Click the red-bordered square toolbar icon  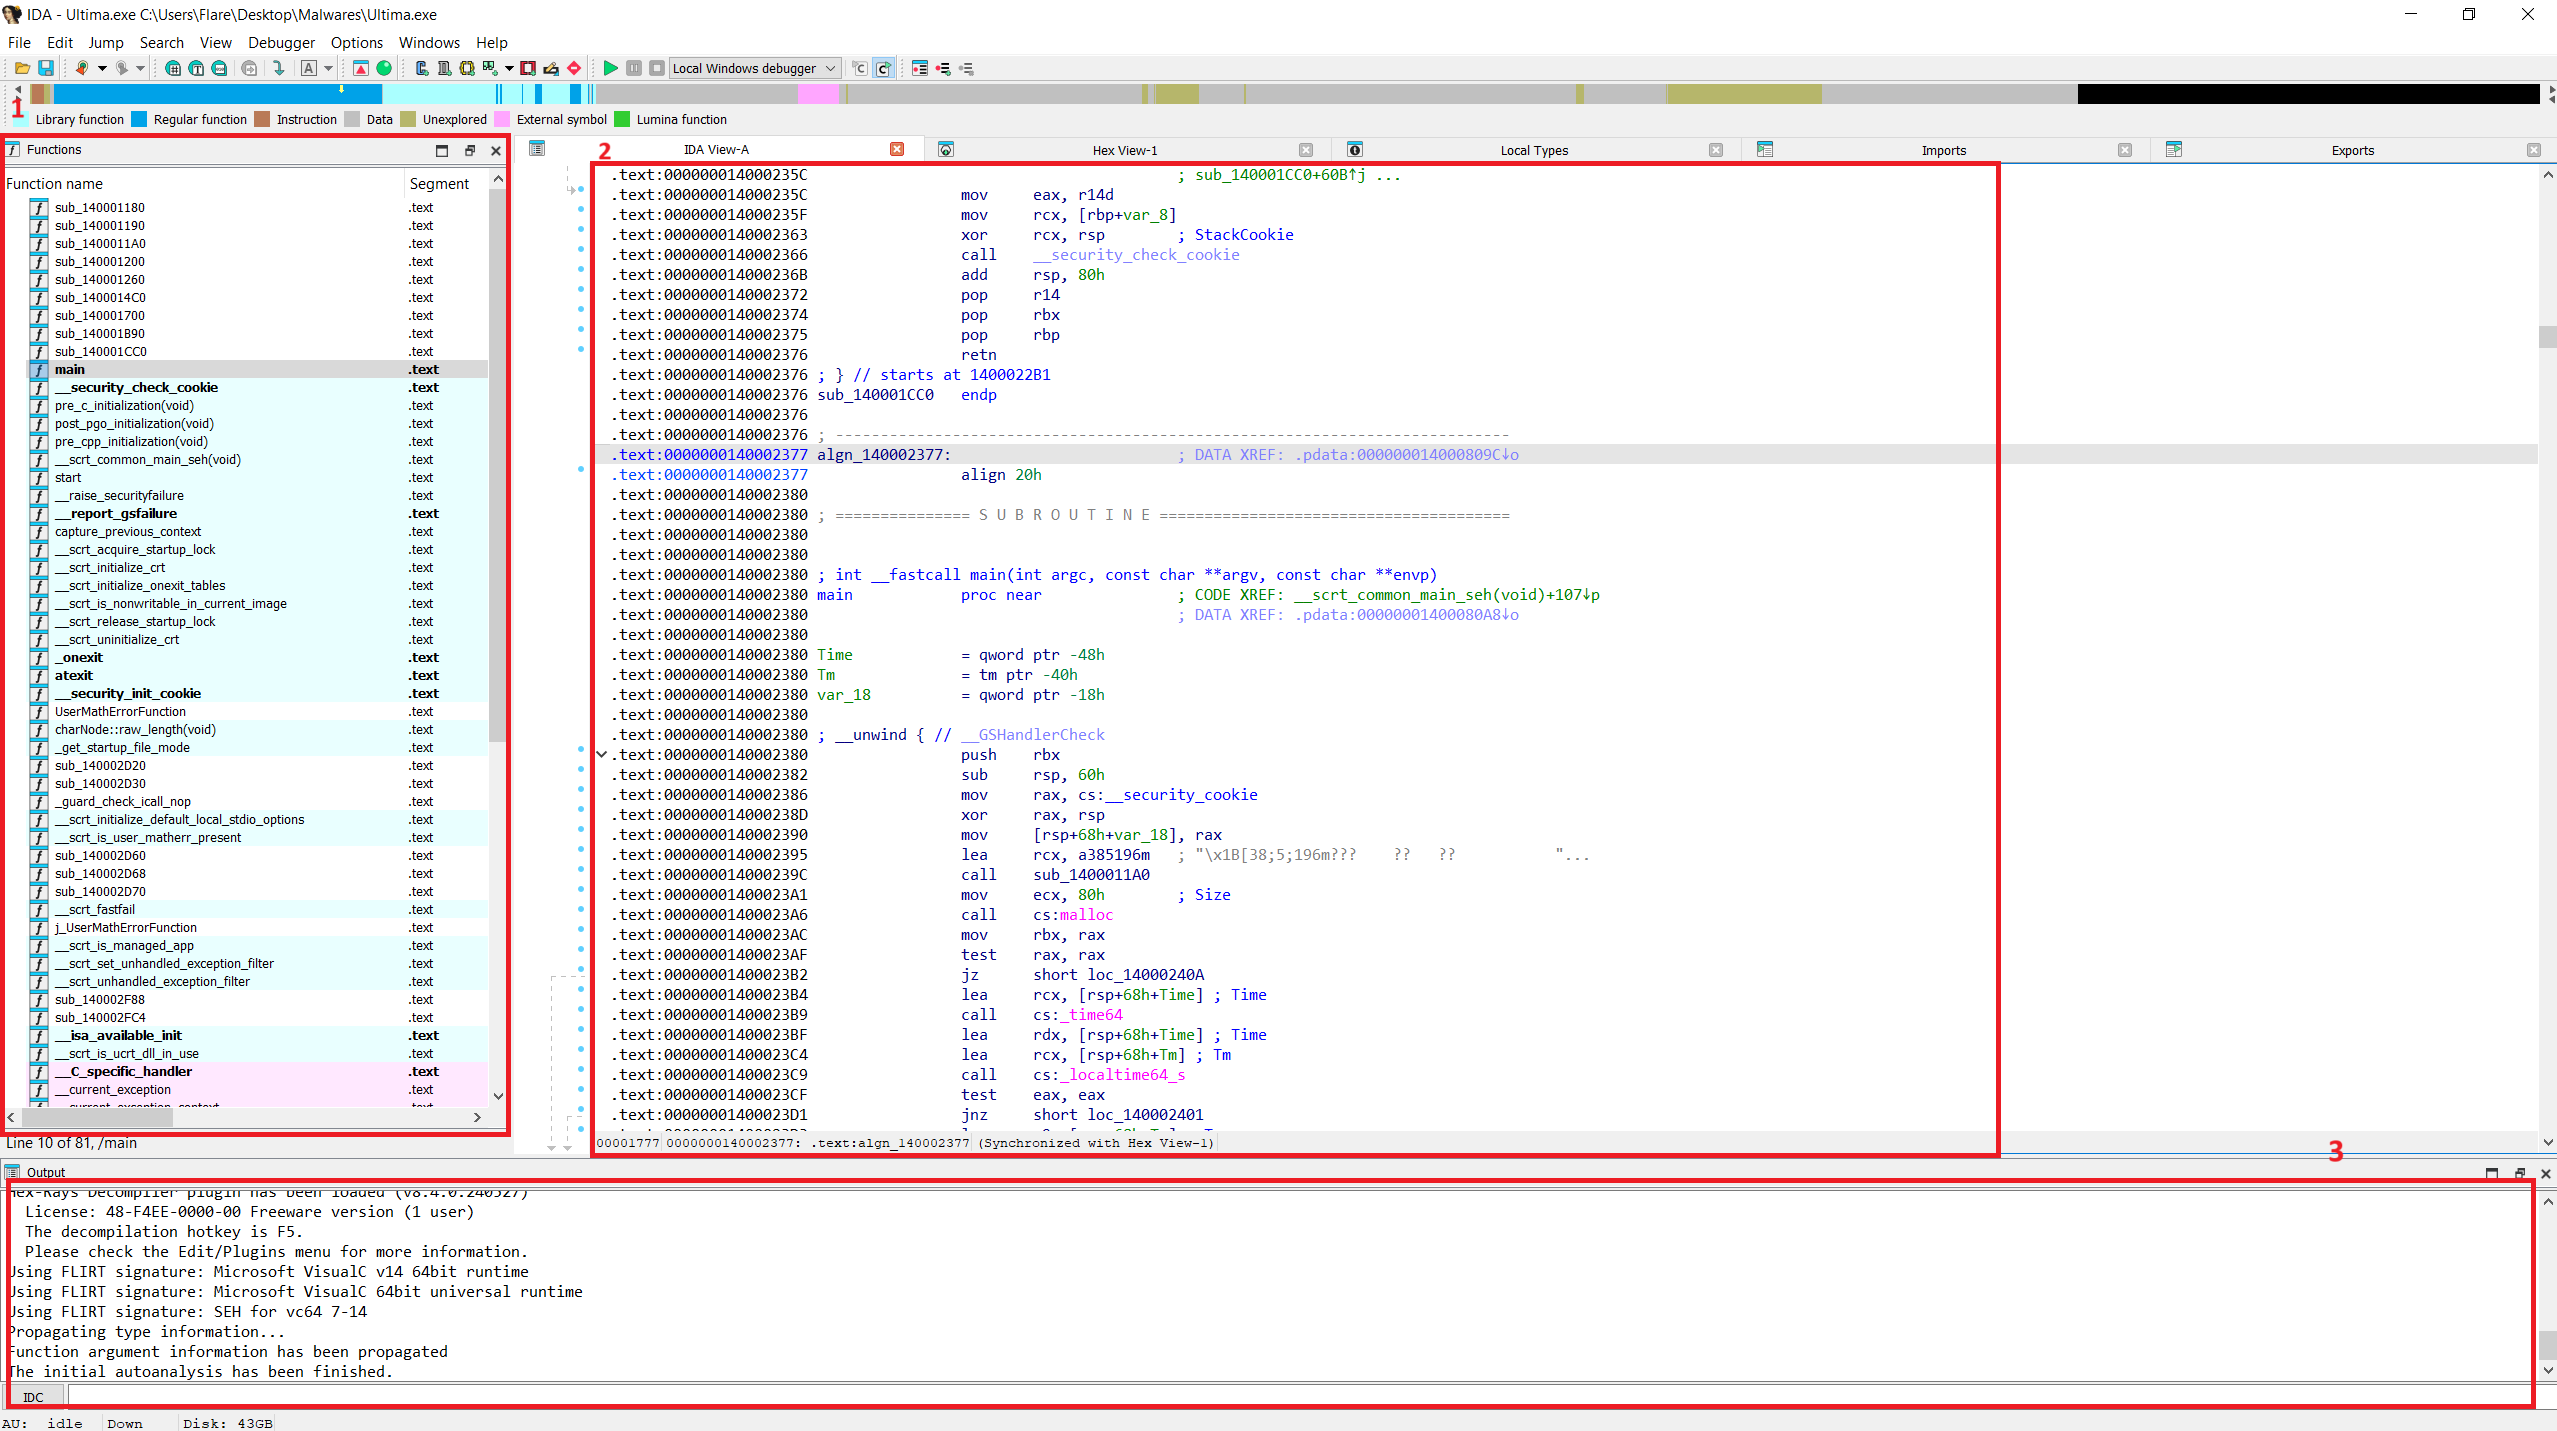tap(528, 68)
